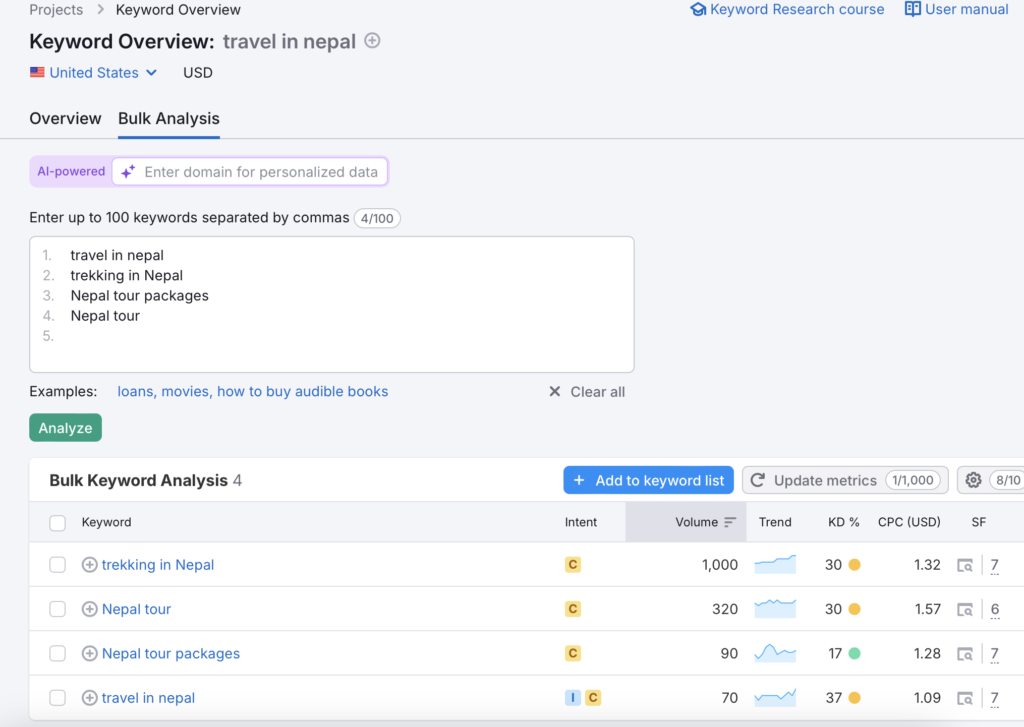Click the Analyze button
Screen dimensions: 1024x727
65,427
